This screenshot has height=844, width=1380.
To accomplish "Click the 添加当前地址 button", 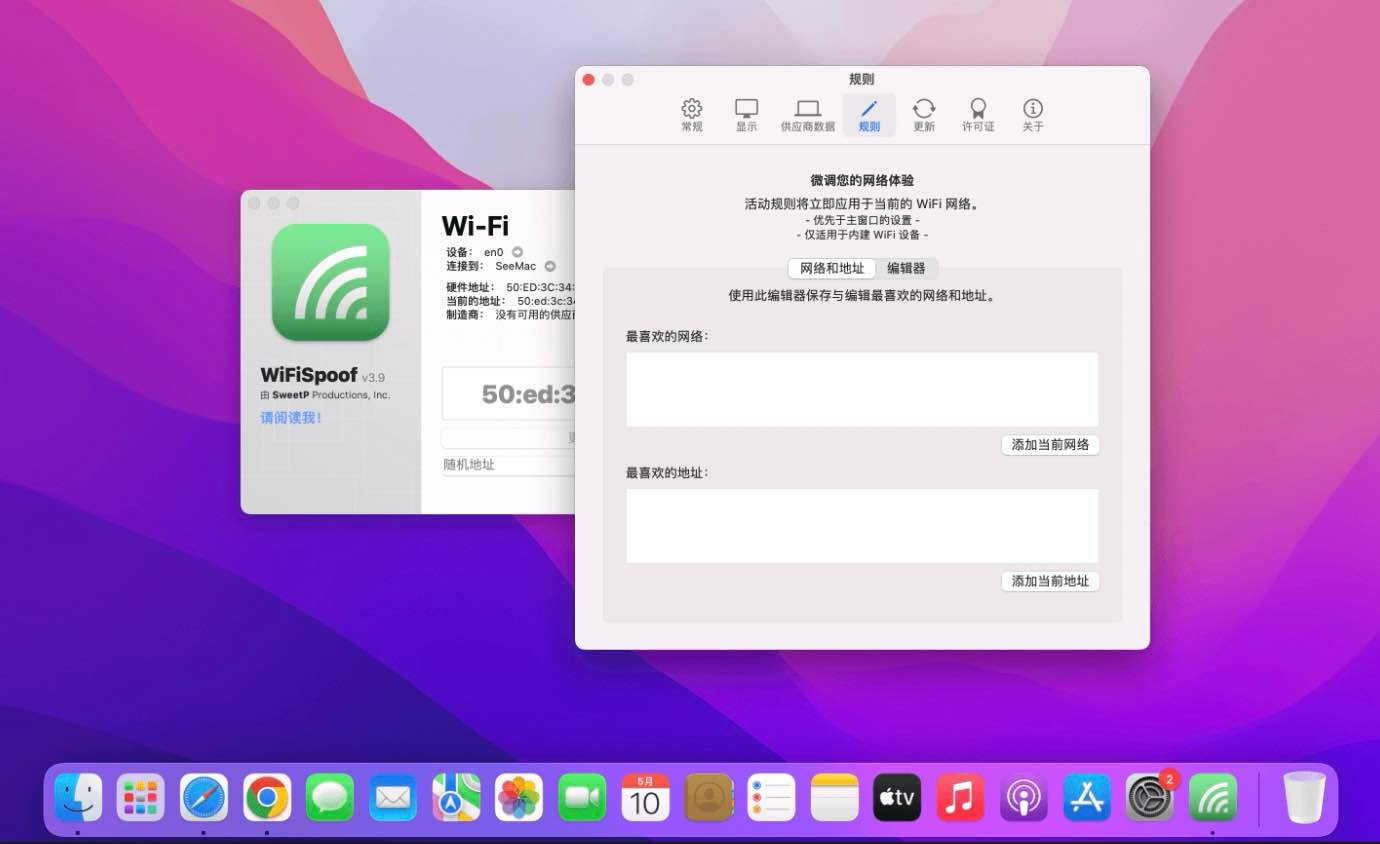I will (x=1050, y=581).
